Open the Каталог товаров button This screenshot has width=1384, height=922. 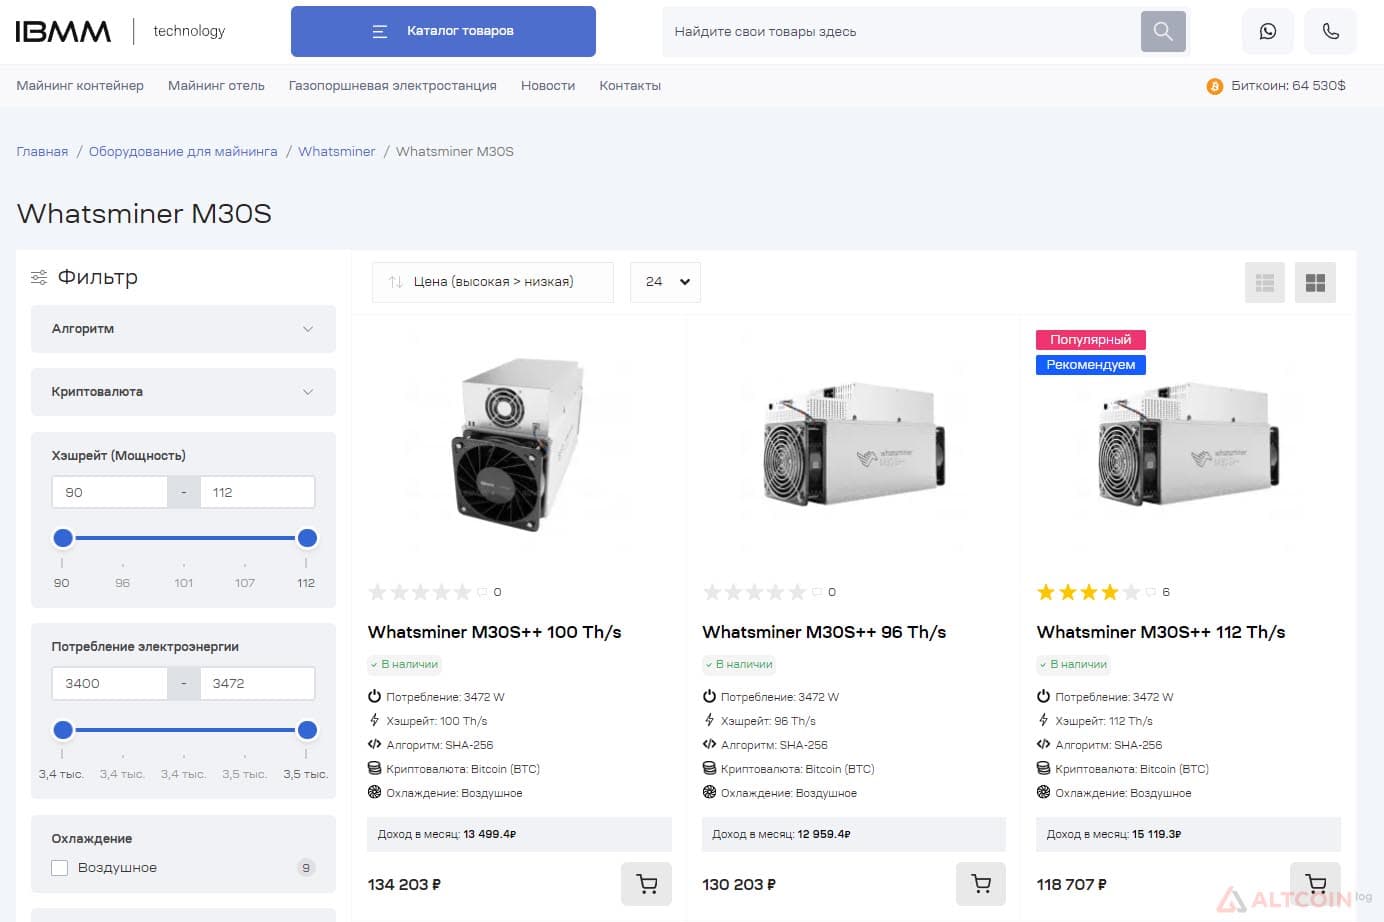click(x=443, y=31)
